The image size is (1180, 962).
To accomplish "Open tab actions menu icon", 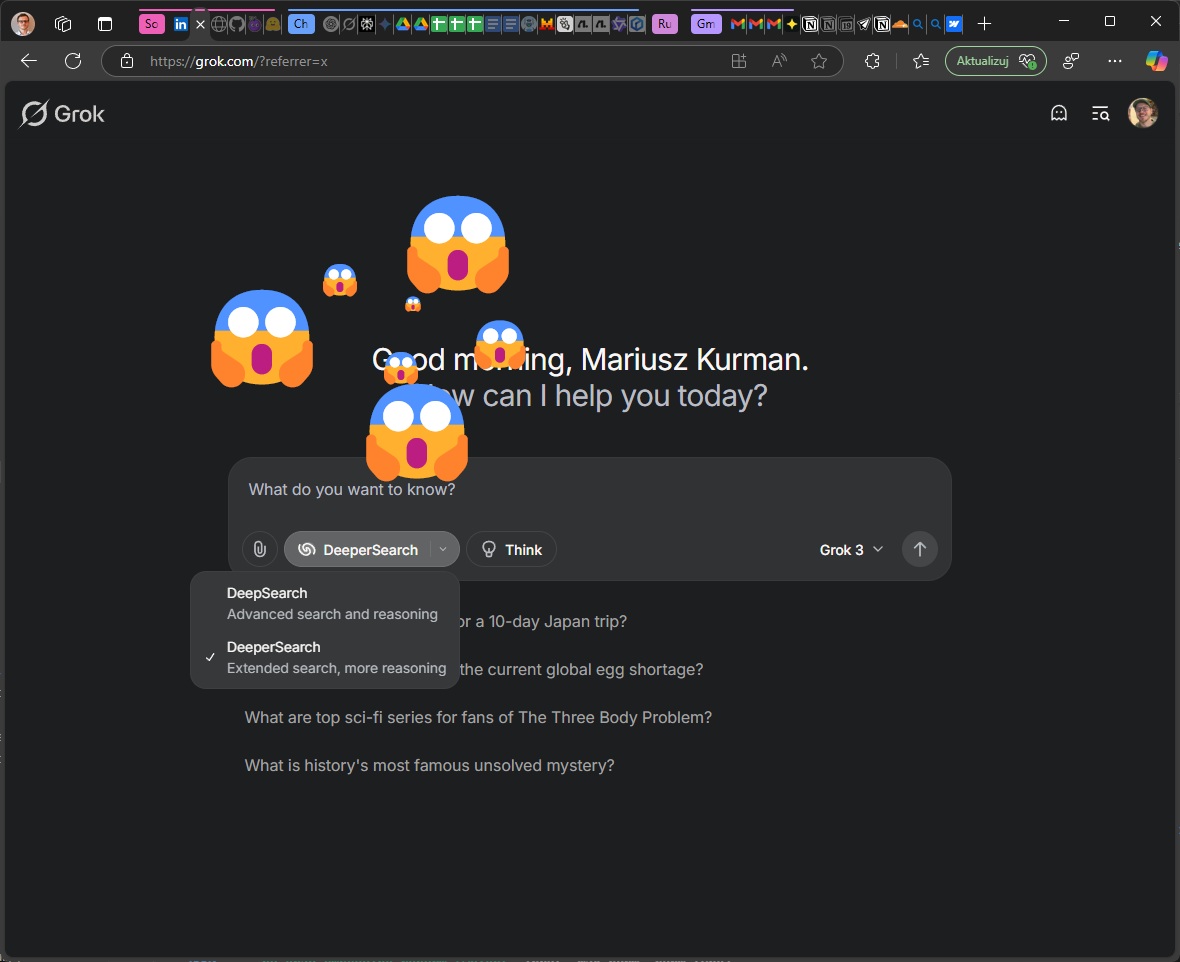I will tap(105, 24).
